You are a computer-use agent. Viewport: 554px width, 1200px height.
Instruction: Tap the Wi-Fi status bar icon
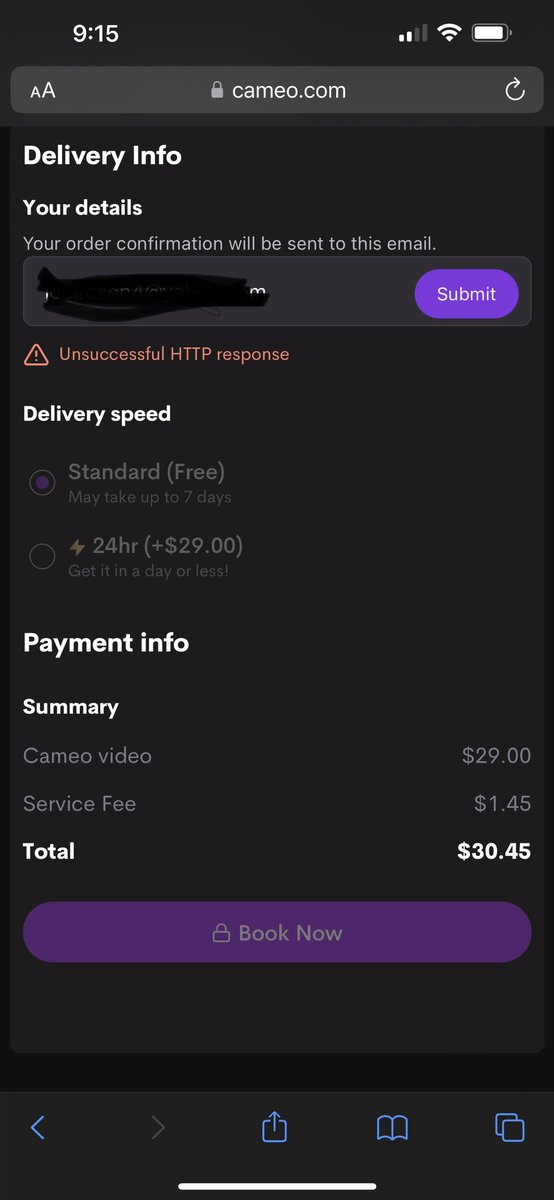tap(448, 33)
